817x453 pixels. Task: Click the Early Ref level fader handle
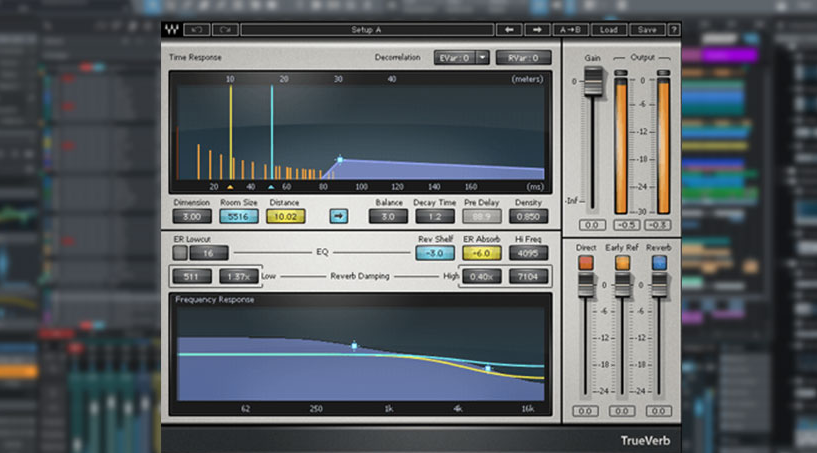(x=622, y=285)
